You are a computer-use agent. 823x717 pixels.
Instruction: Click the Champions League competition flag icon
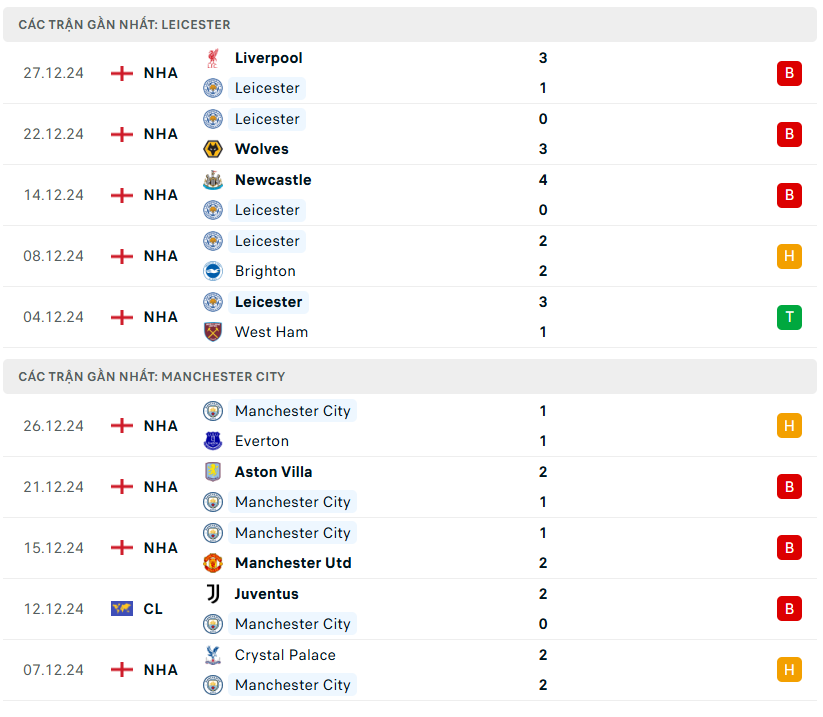tap(121, 609)
